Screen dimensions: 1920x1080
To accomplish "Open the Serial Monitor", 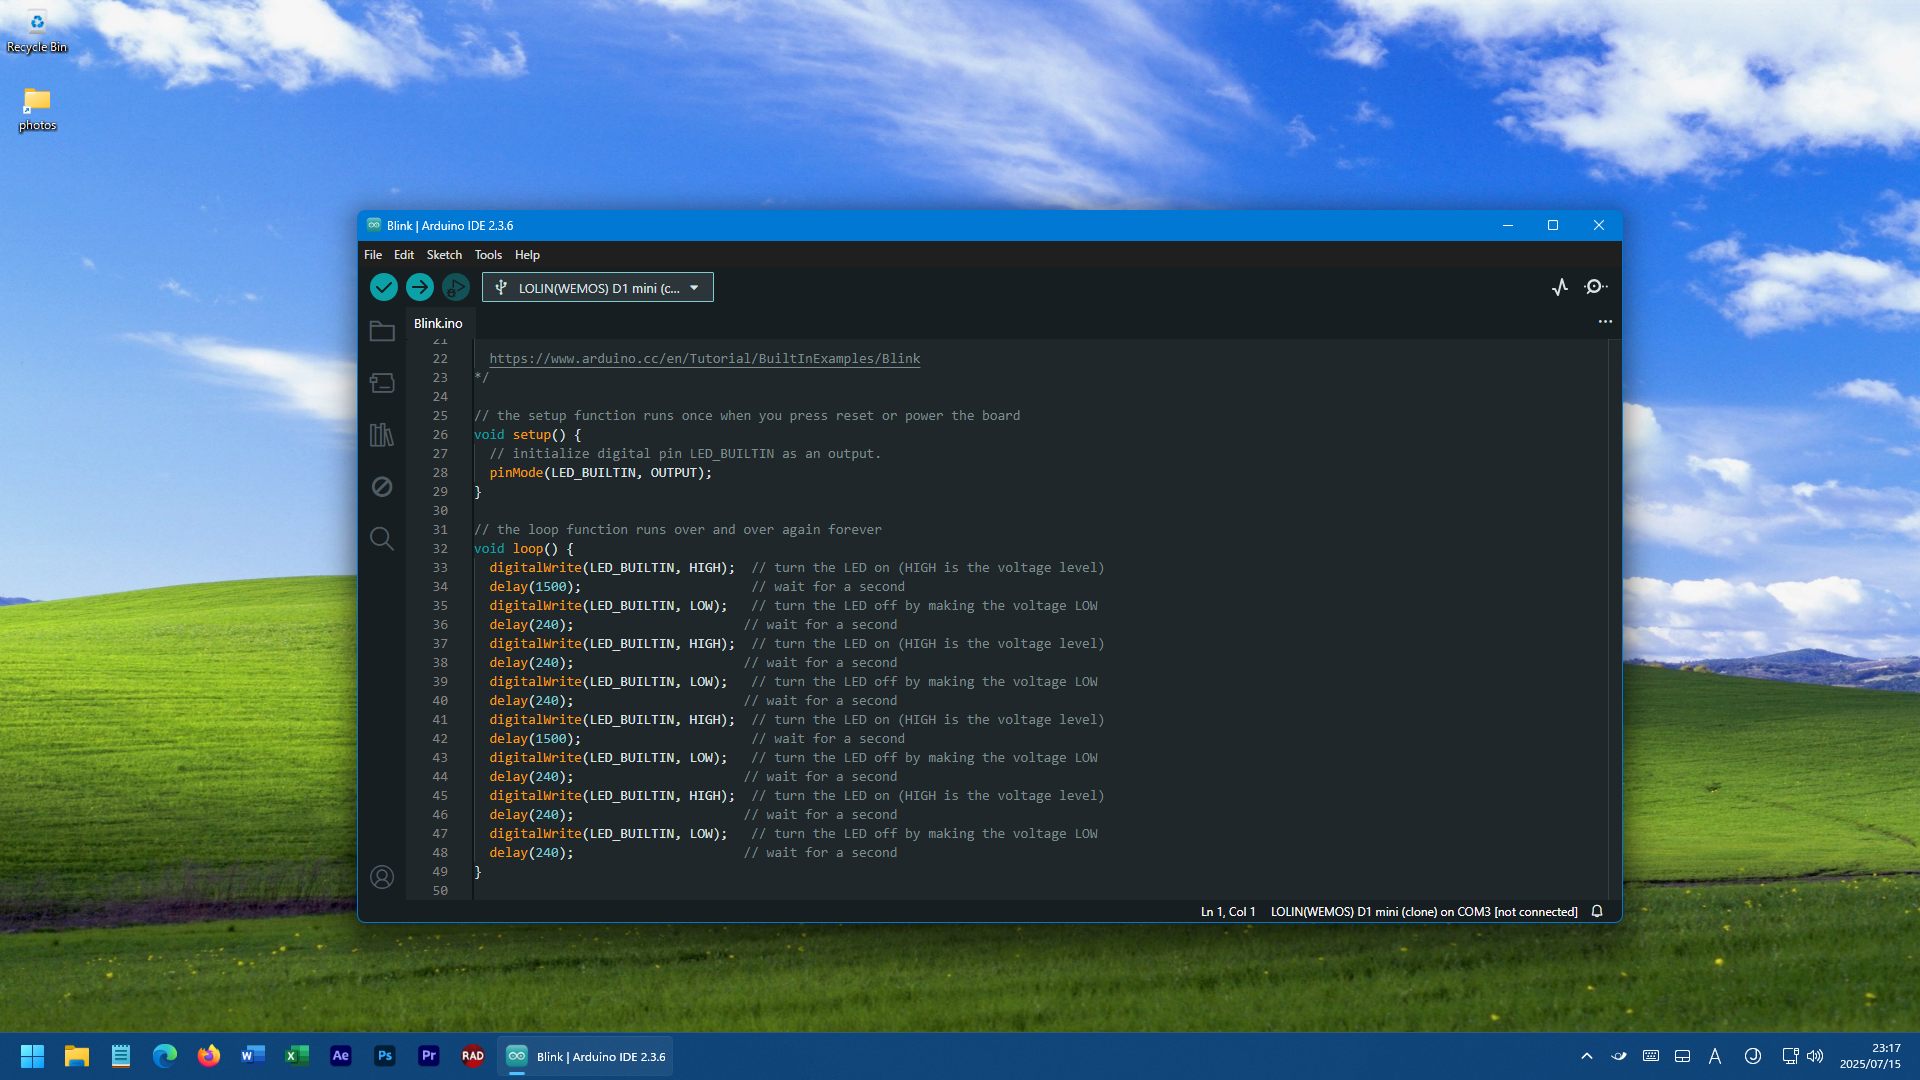I will point(1596,287).
